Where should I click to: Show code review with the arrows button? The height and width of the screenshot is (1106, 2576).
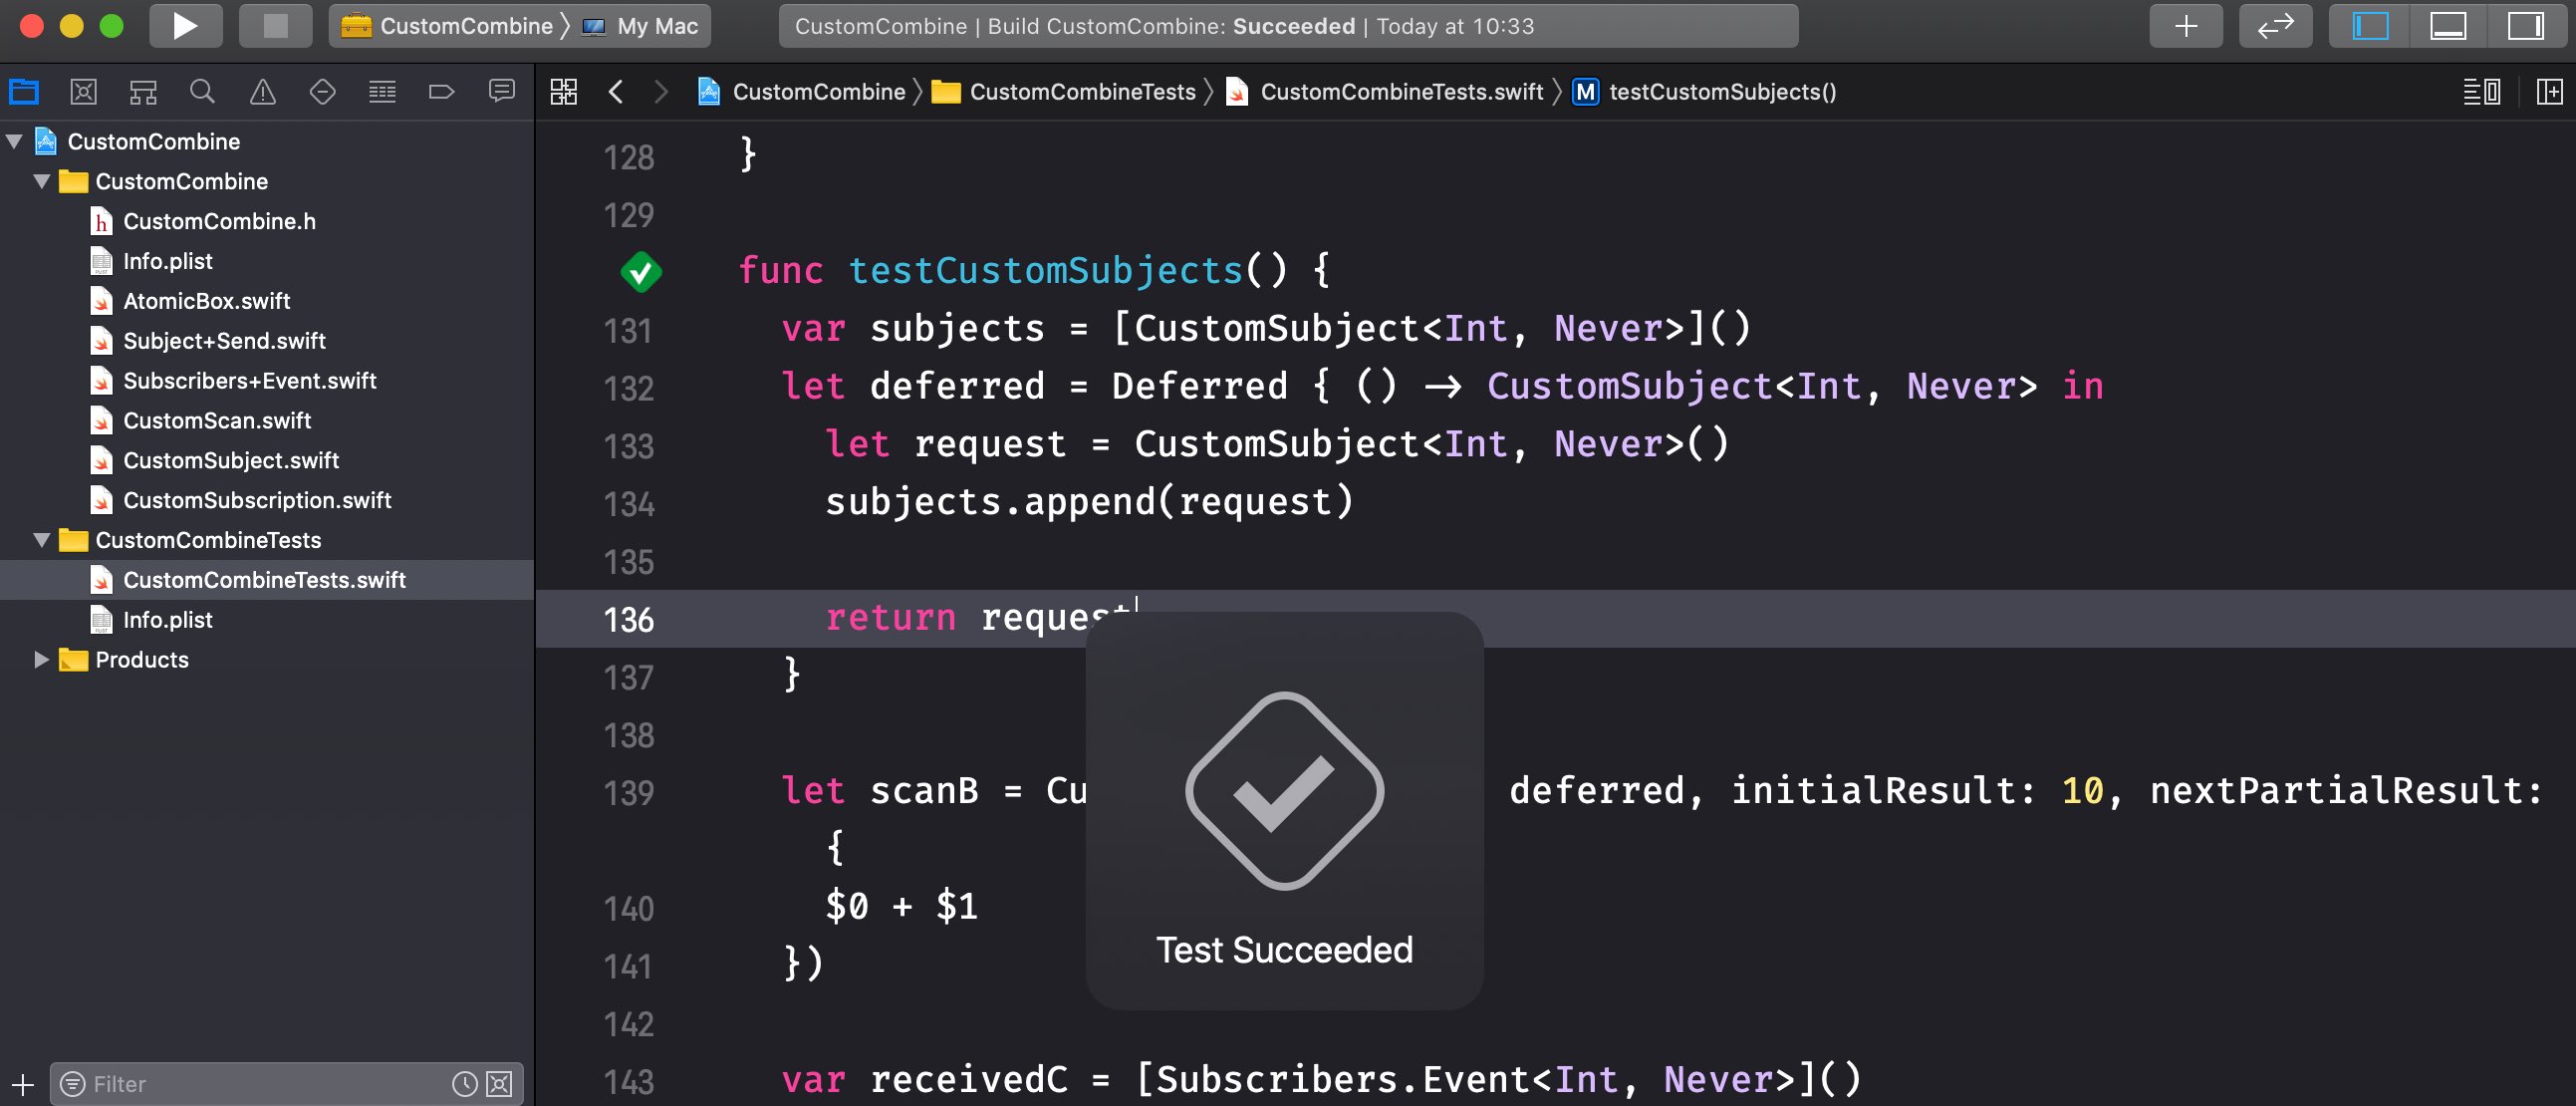[2275, 26]
